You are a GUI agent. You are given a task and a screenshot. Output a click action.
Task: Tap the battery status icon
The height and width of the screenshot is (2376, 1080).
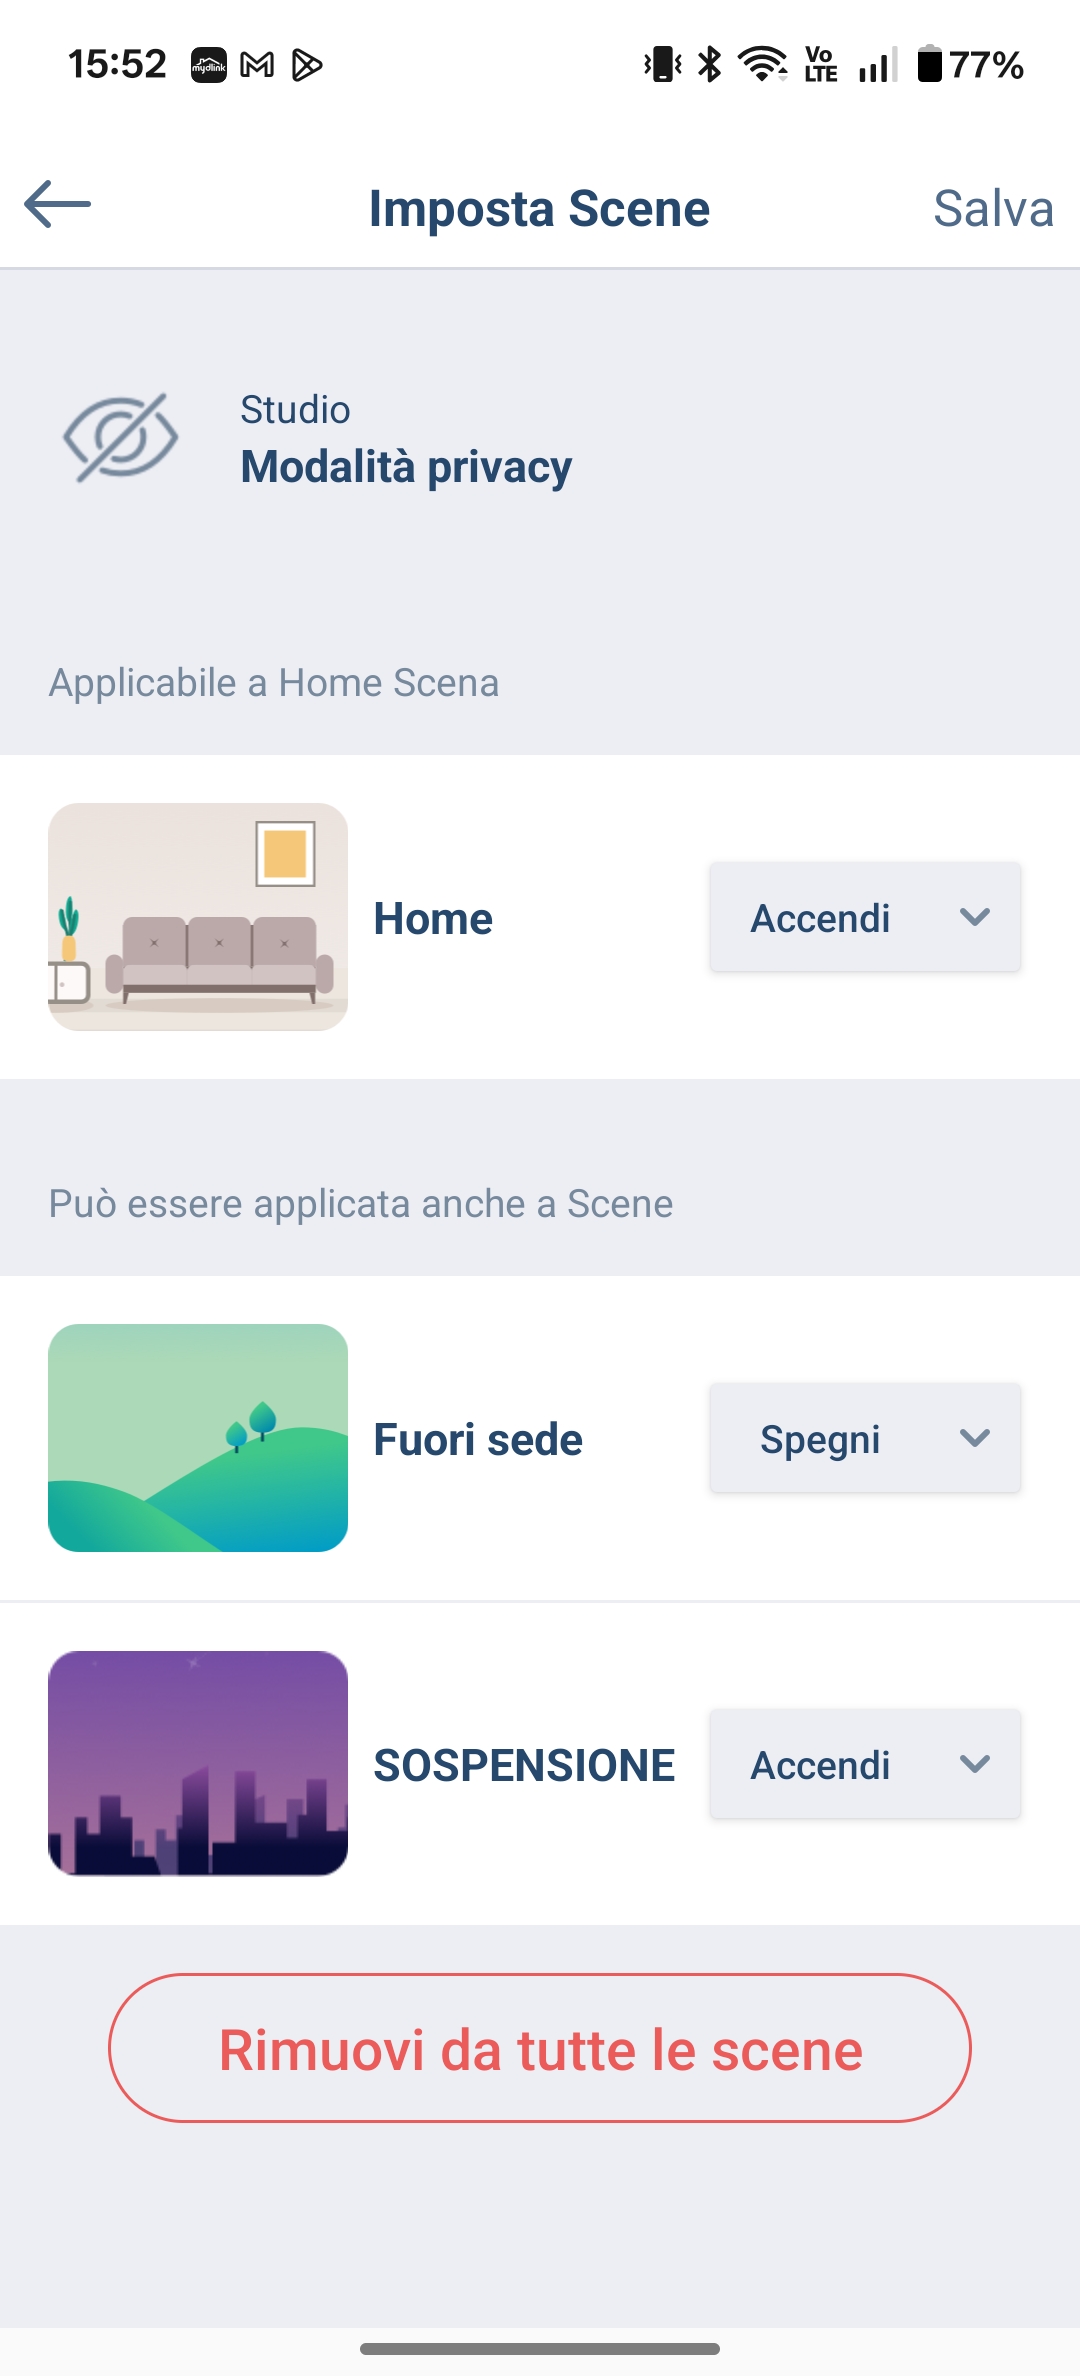930,65
